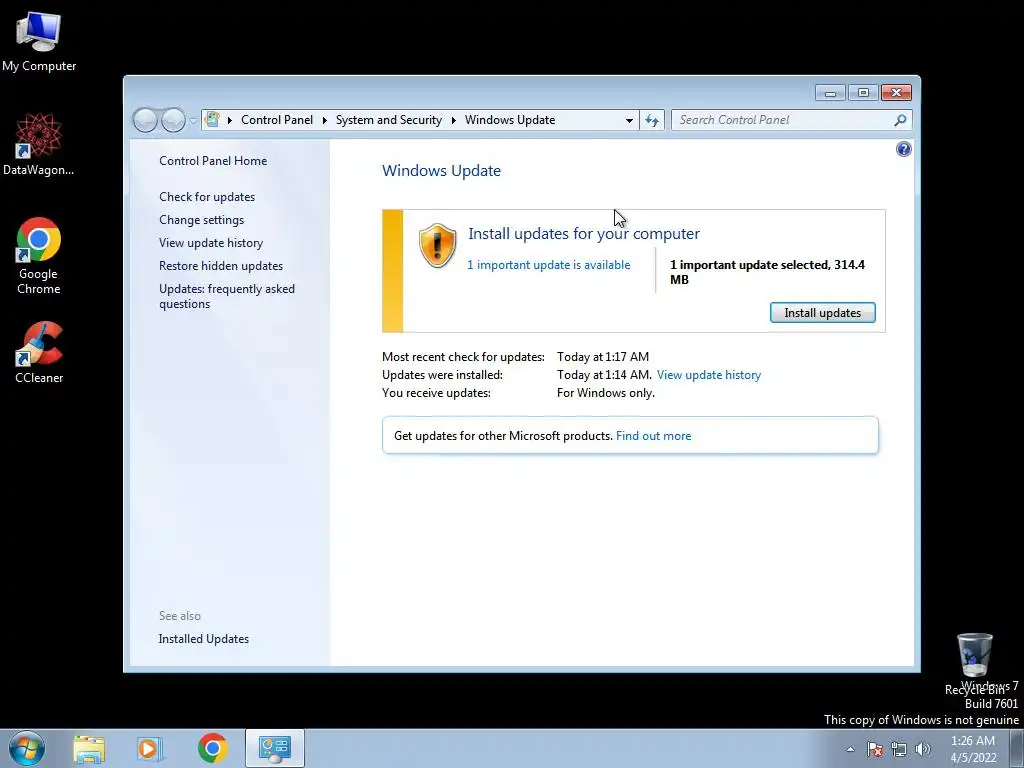Viewport: 1024px width, 768px height.
Task: Open the recent pages dropdown arrow
Action: click(193, 121)
